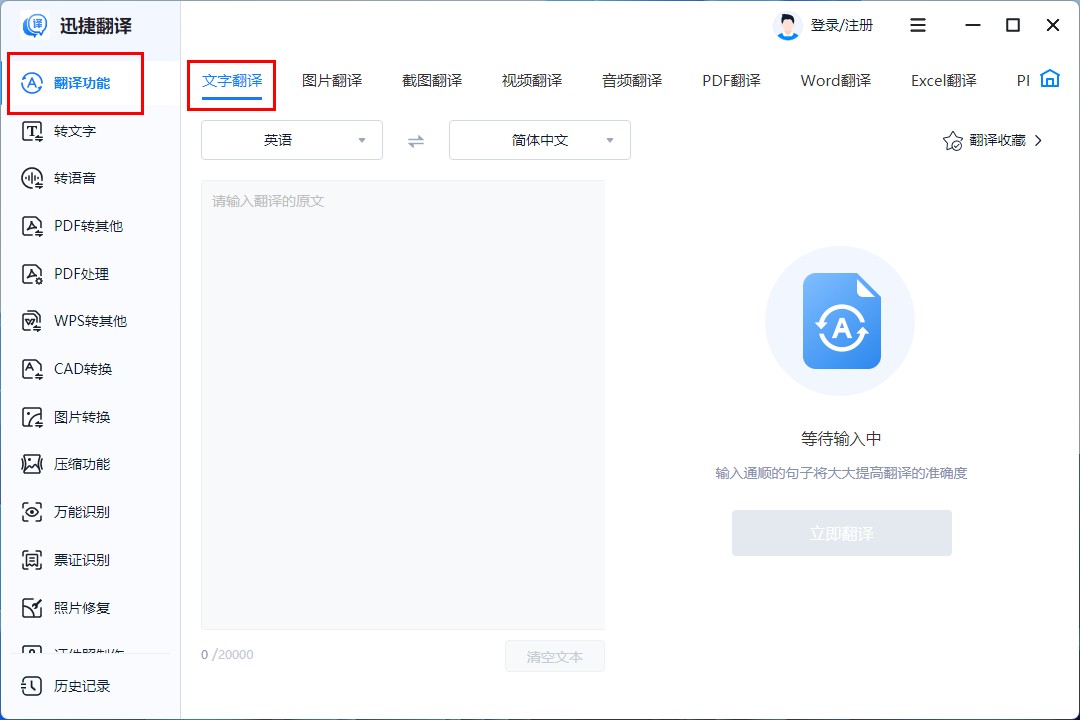Open the 万能识别 eye icon
The width and height of the screenshot is (1080, 720).
[x=33, y=512]
